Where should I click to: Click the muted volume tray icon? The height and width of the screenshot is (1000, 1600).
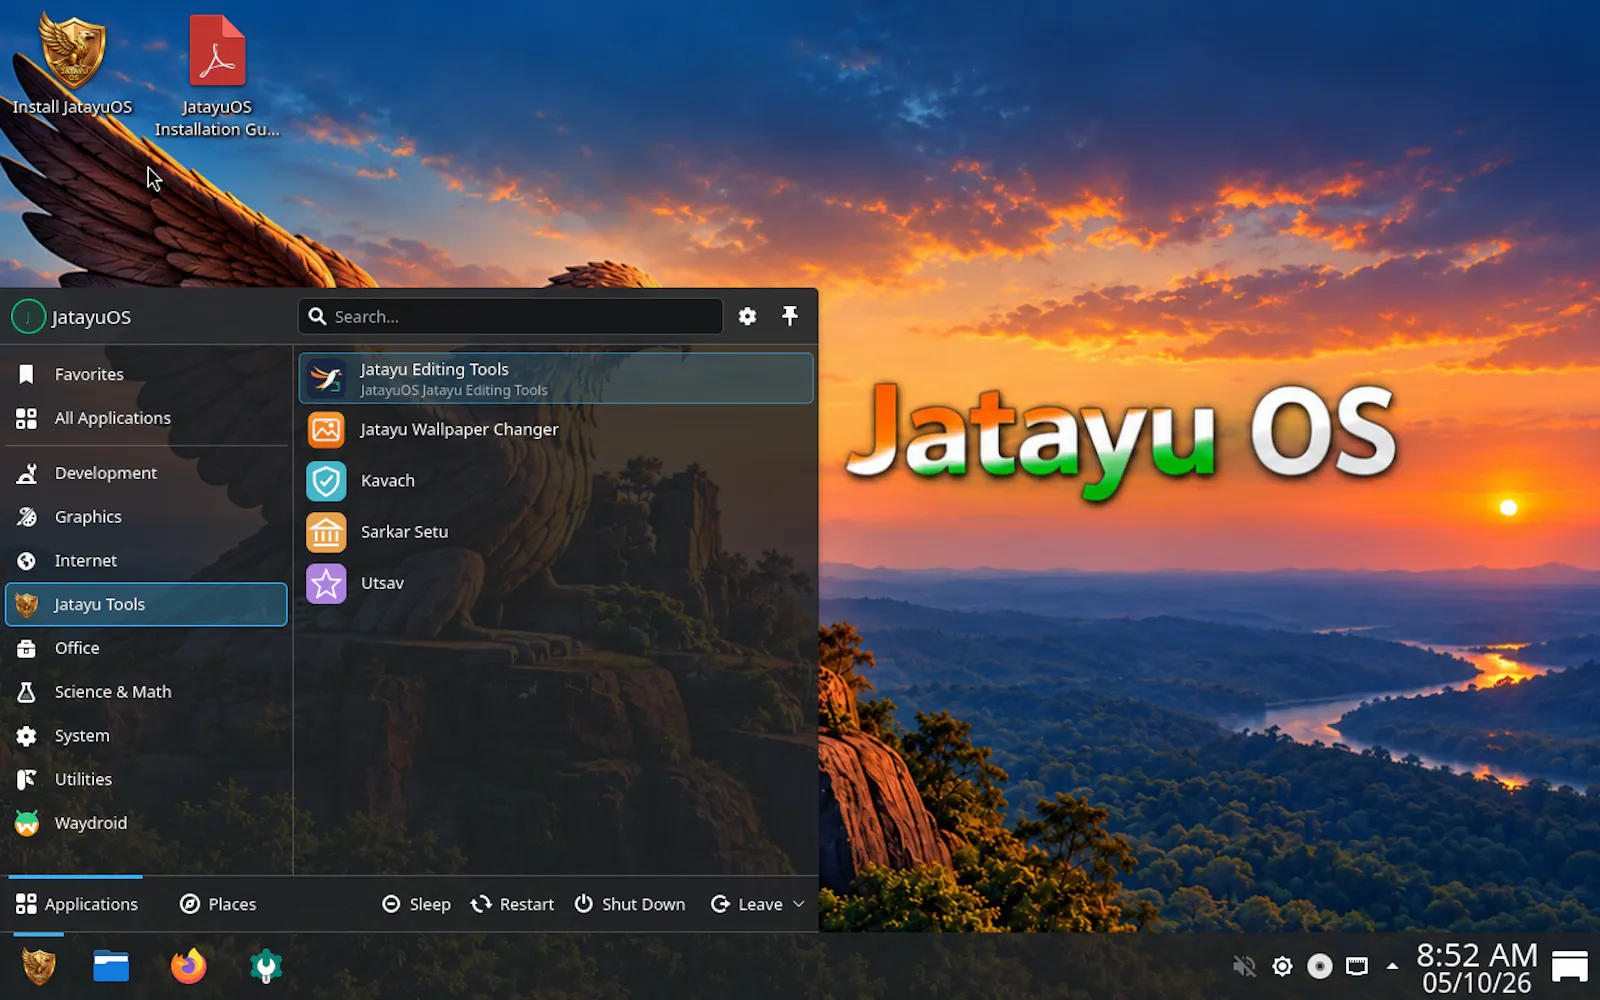(1244, 966)
